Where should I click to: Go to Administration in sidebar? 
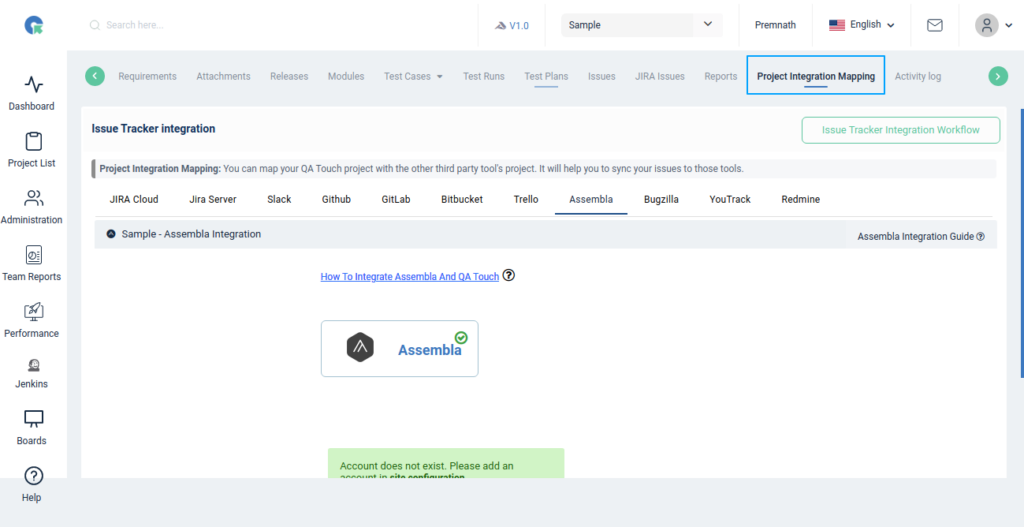point(31,207)
